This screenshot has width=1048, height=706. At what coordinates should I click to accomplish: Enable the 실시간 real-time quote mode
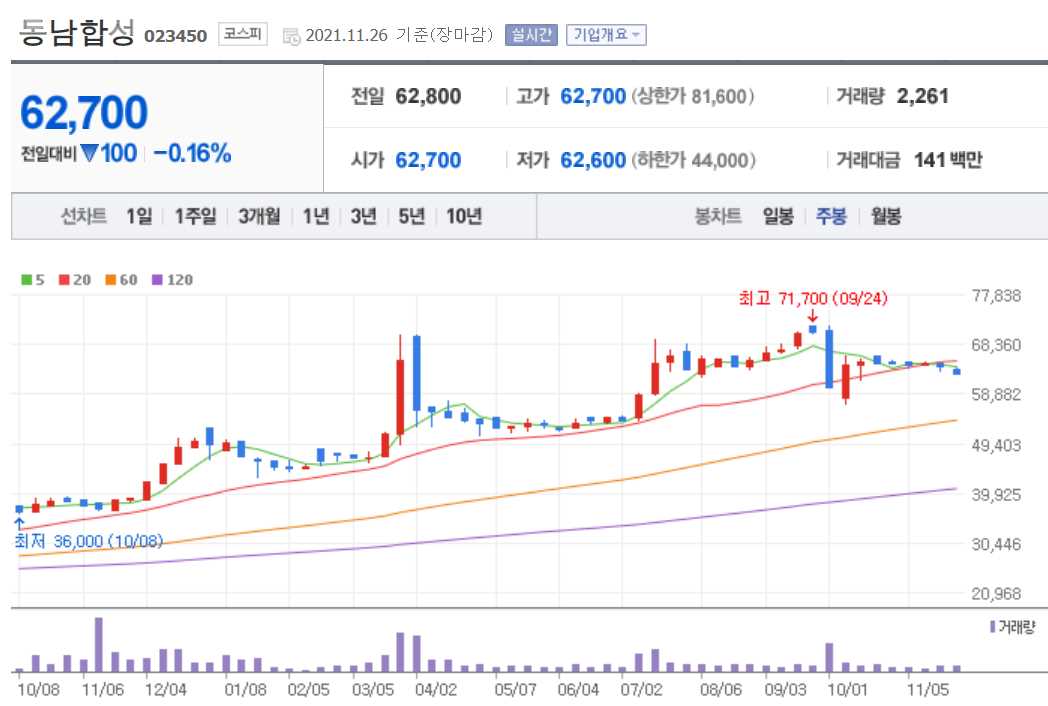coord(530,33)
